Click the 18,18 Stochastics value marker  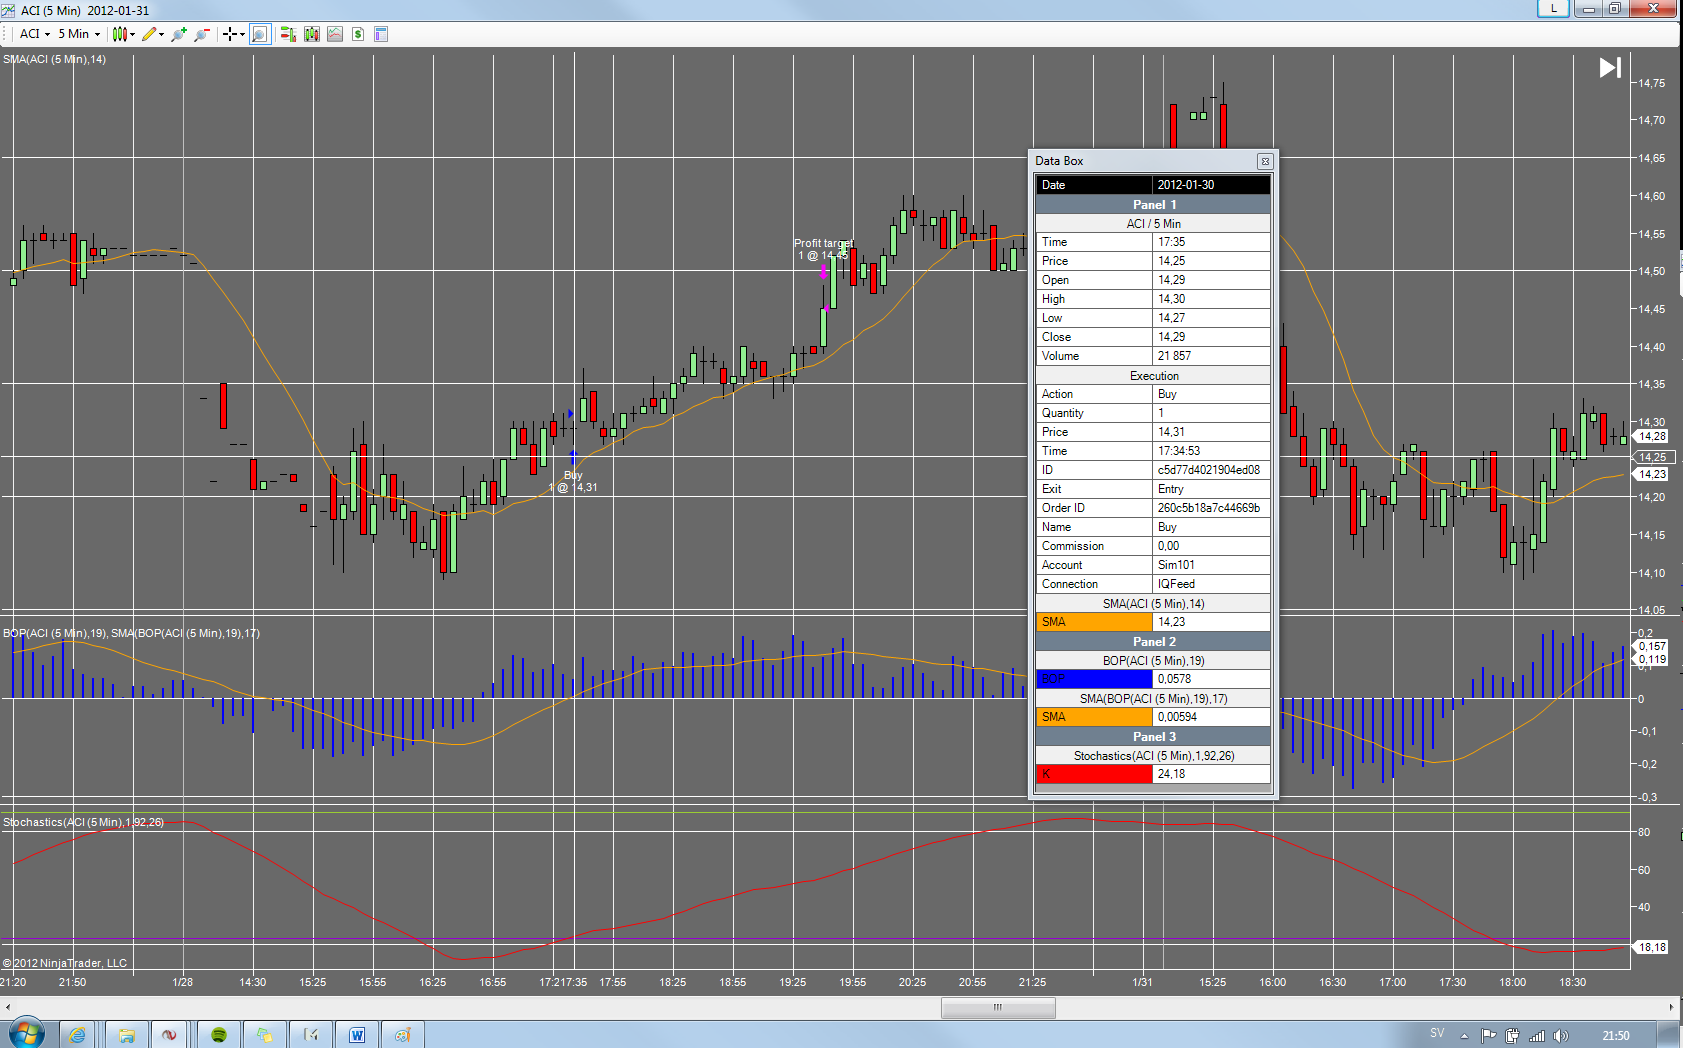click(x=1652, y=947)
